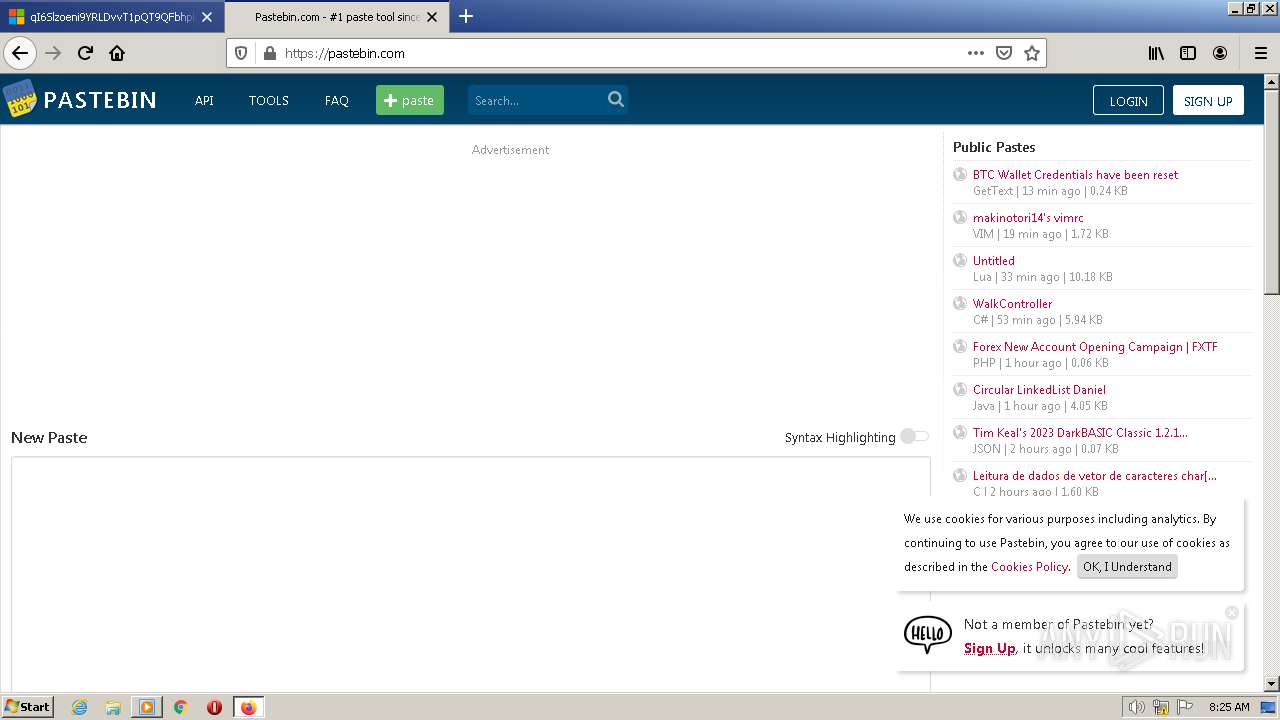Open the file explorer taskbar icon
Image resolution: width=1280 pixels, height=720 pixels.
coord(113,707)
